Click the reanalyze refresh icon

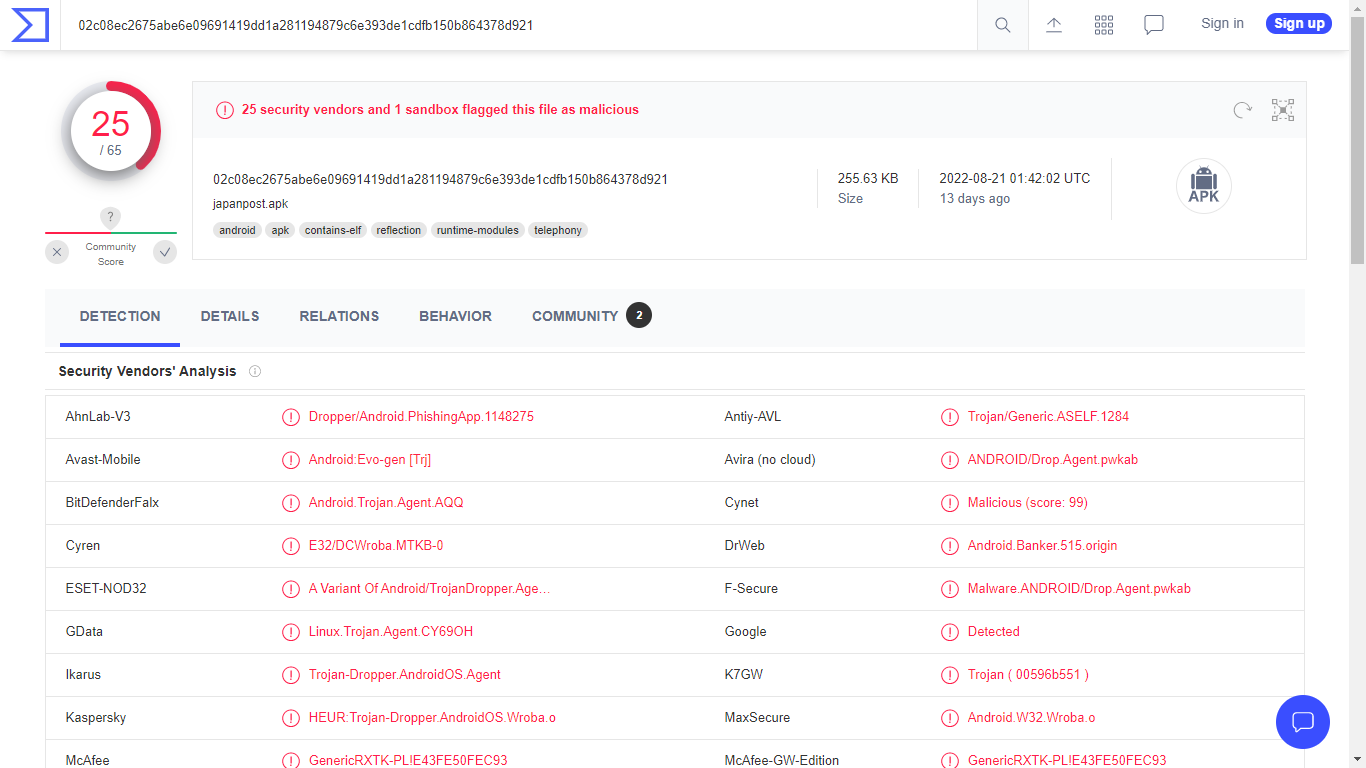click(x=1242, y=110)
